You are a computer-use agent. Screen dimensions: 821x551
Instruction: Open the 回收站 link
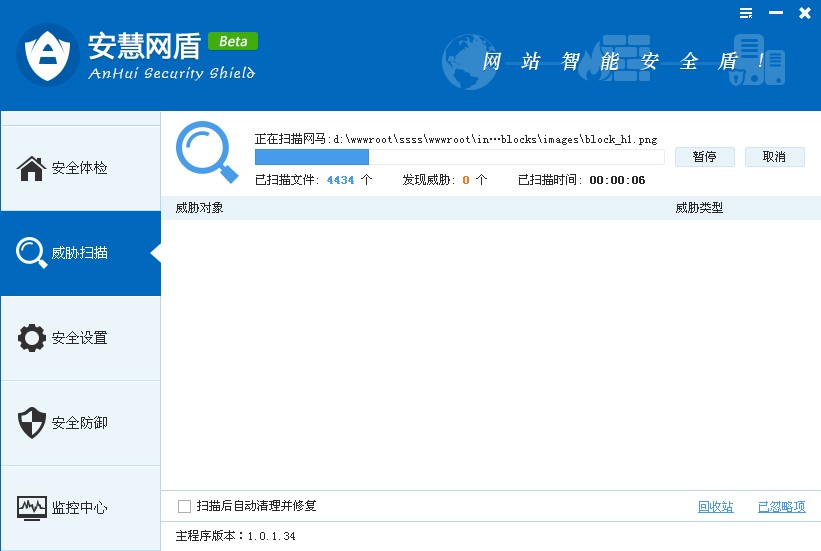coord(715,506)
